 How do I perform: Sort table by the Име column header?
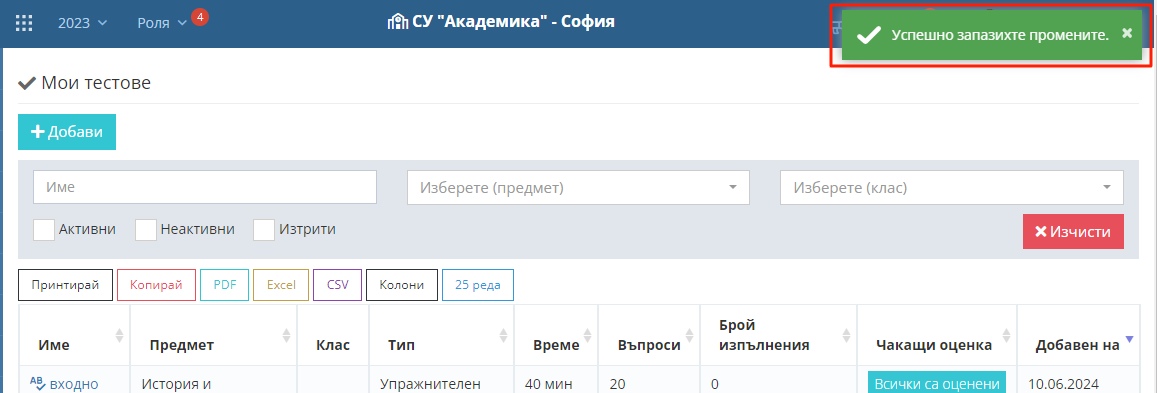click(75, 335)
